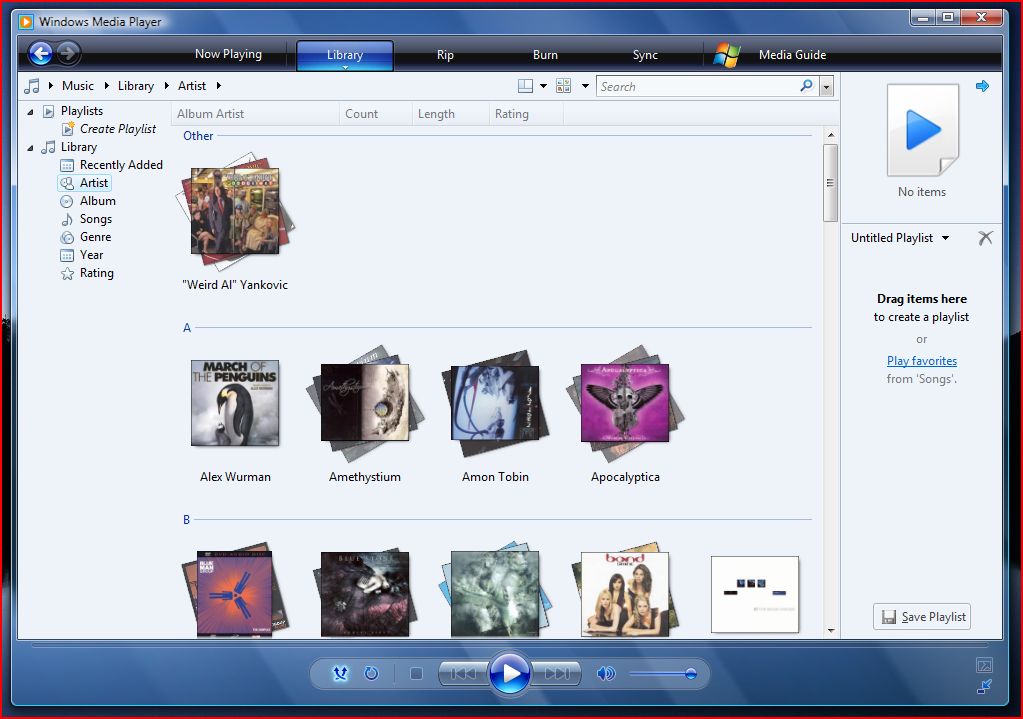The image size is (1023, 719).
Task: Clear the list pane with X icon
Action: coord(985,237)
